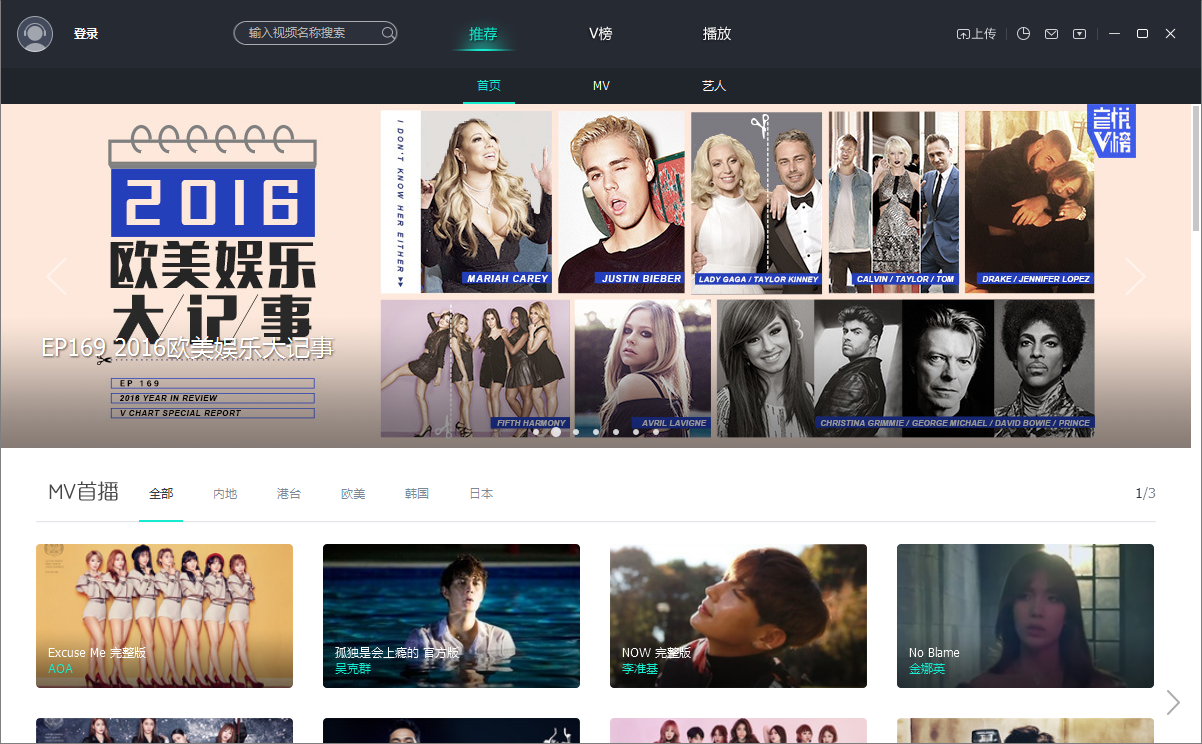This screenshot has width=1202, height=744.
Task: Open the NOW 完整版 video thumbnail
Action: point(738,616)
